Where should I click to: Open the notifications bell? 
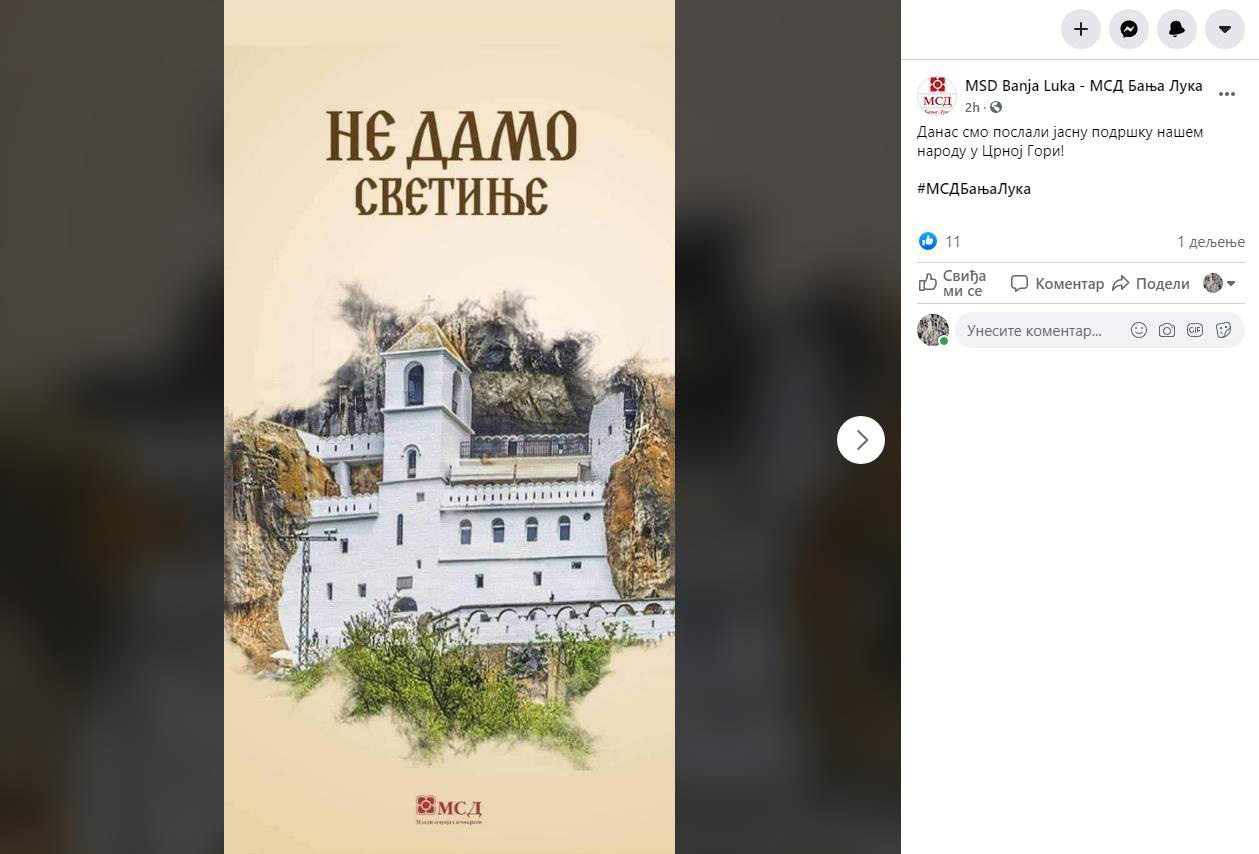[x=1177, y=30]
